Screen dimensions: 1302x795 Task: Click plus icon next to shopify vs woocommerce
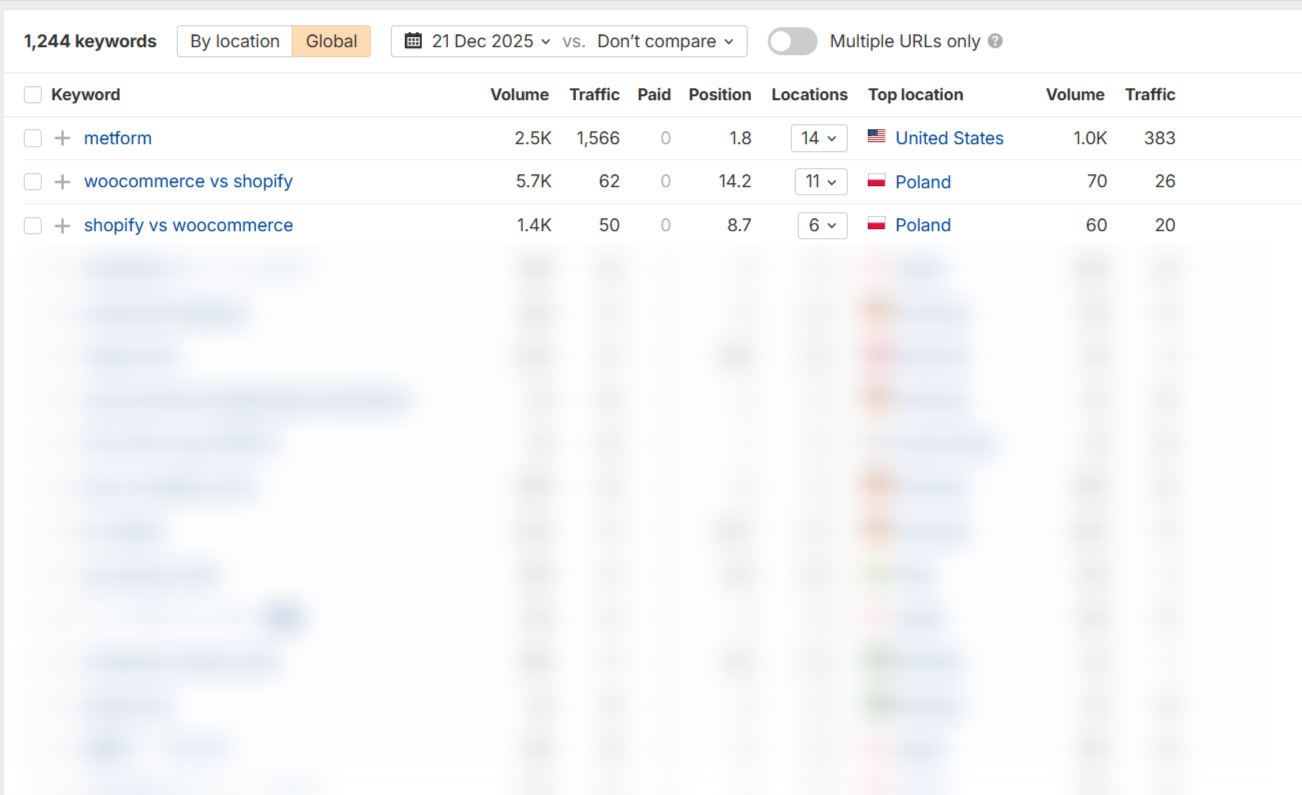pyautogui.click(x=62, y=226)
